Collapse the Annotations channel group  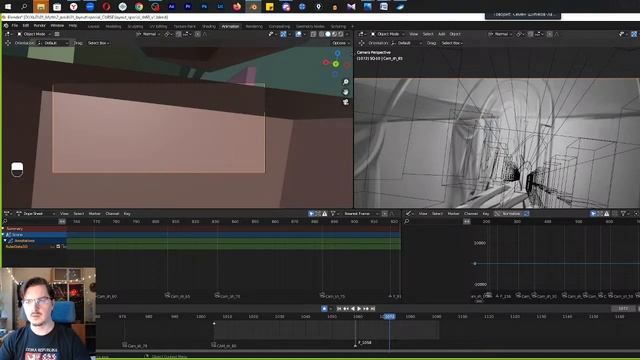(x=5, y=241)
